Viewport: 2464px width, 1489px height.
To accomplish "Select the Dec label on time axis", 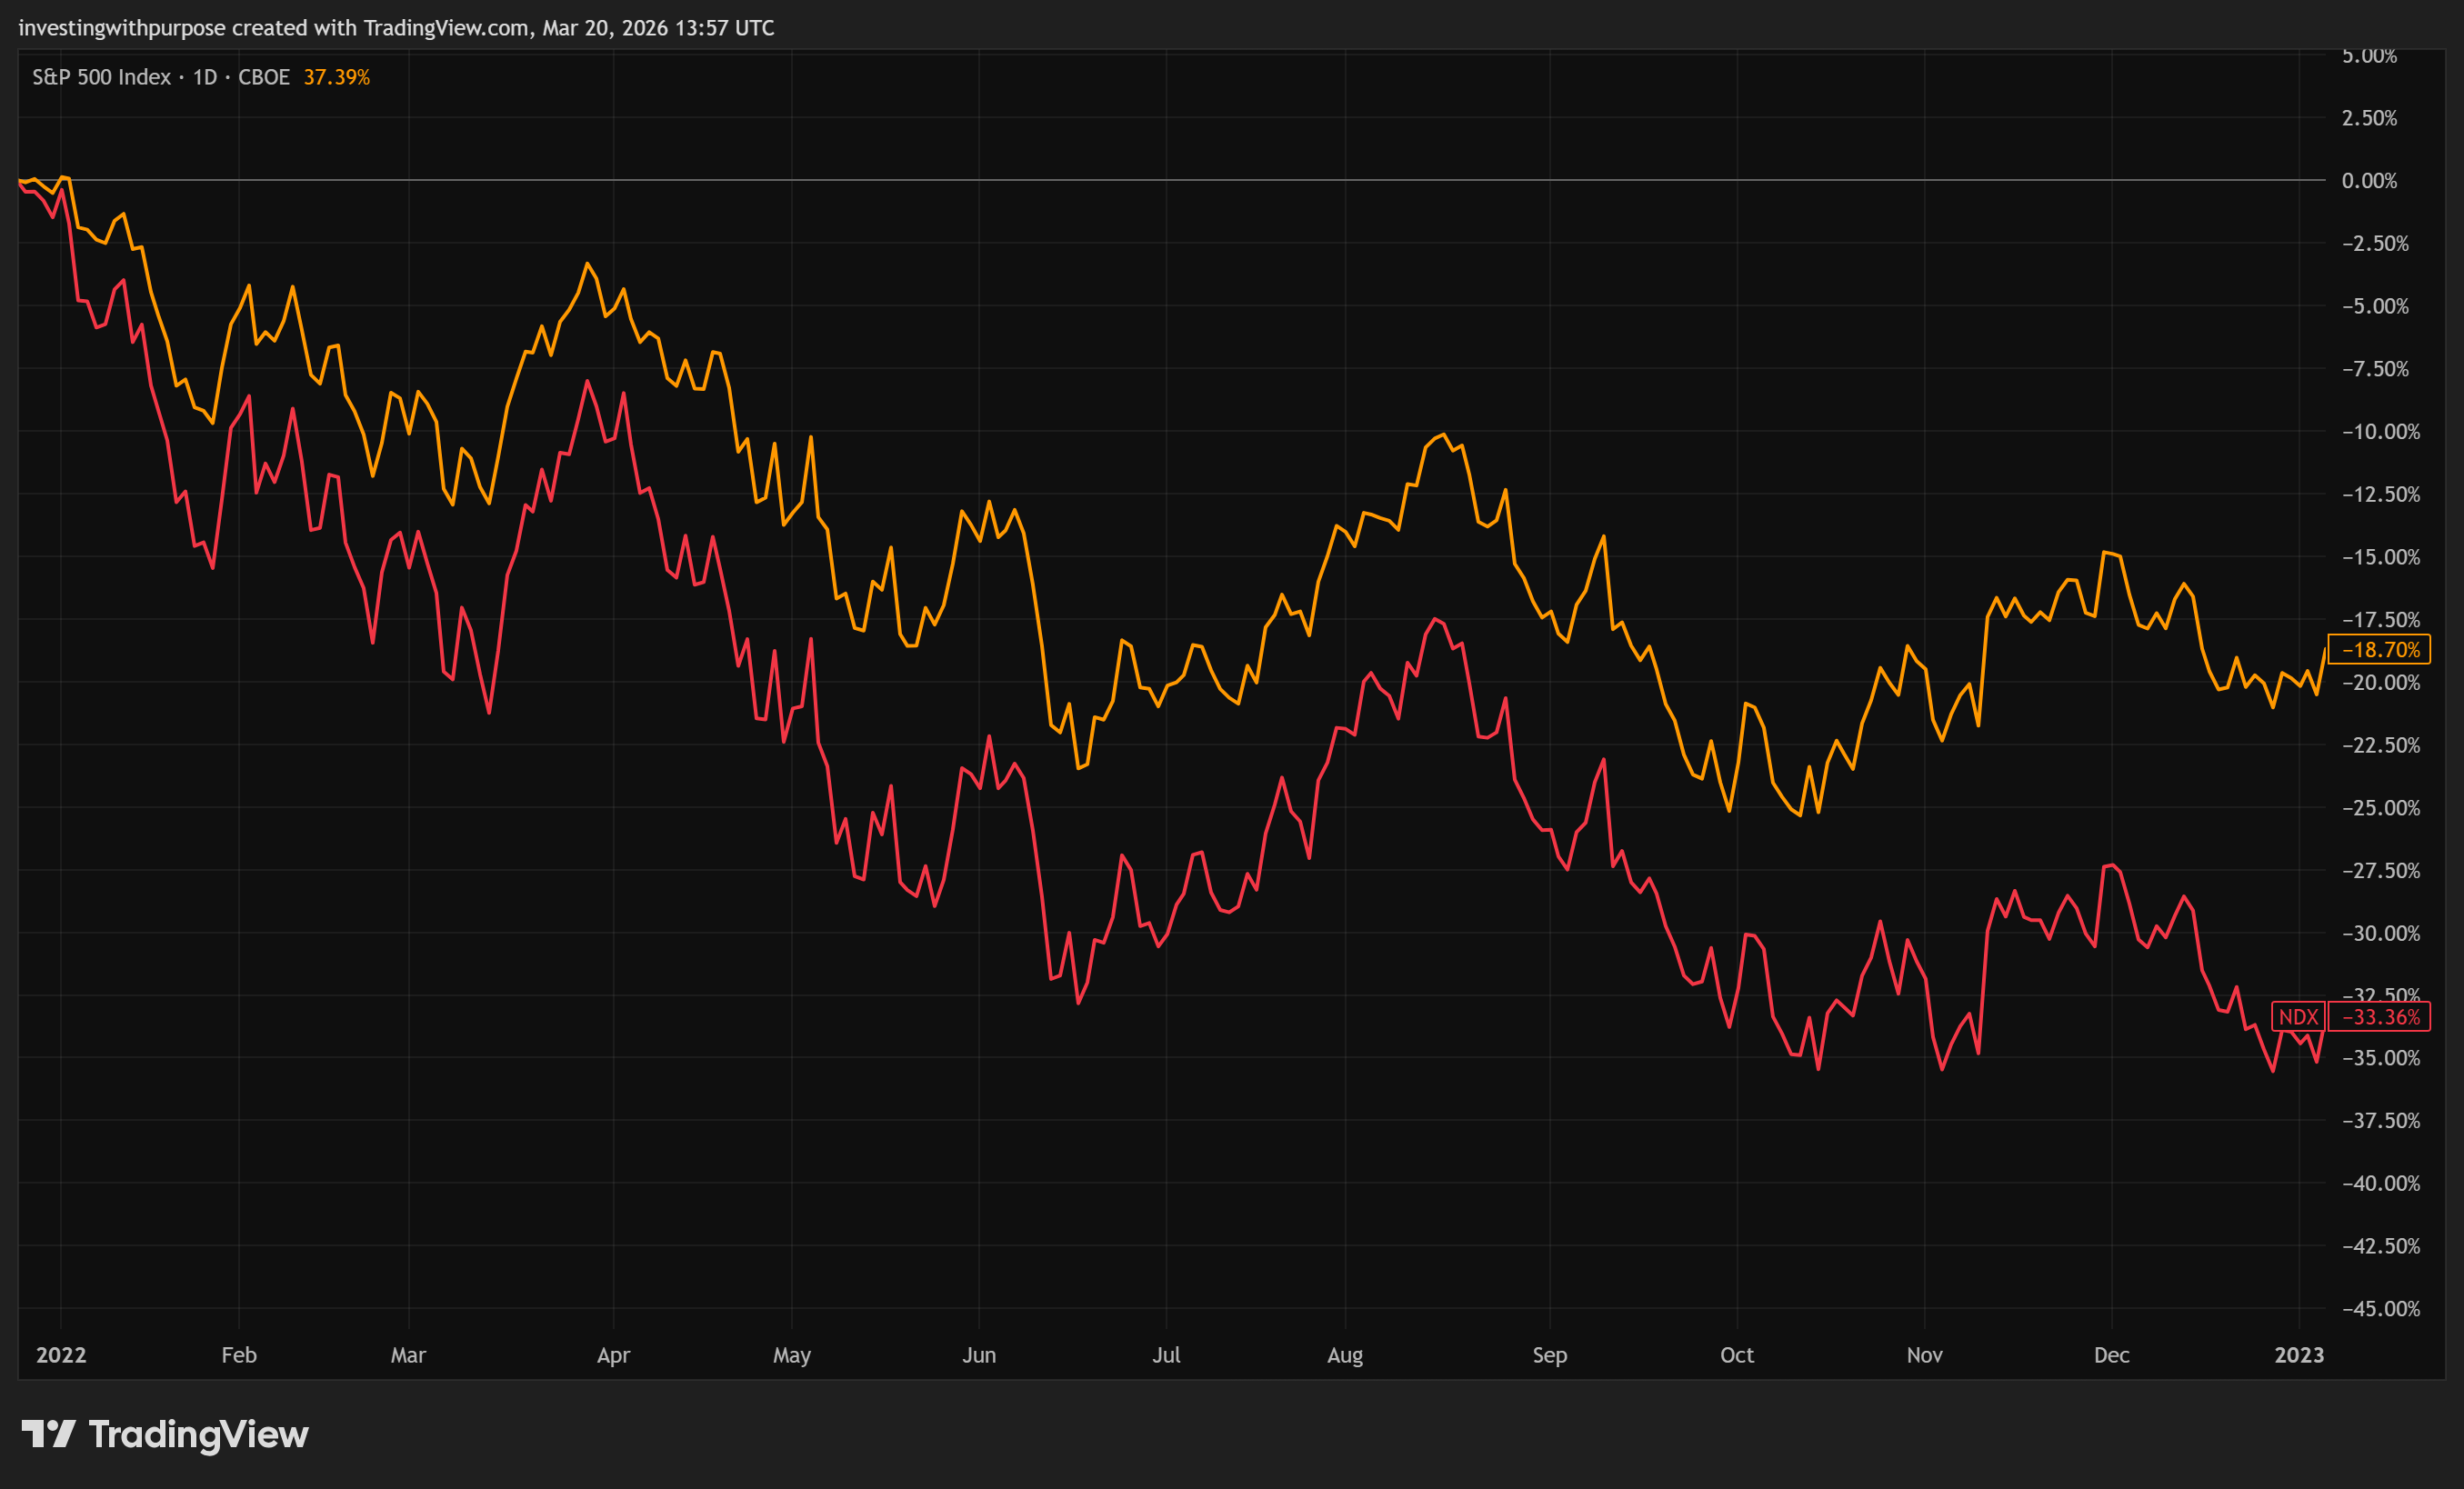I will pos(2111,1355).
